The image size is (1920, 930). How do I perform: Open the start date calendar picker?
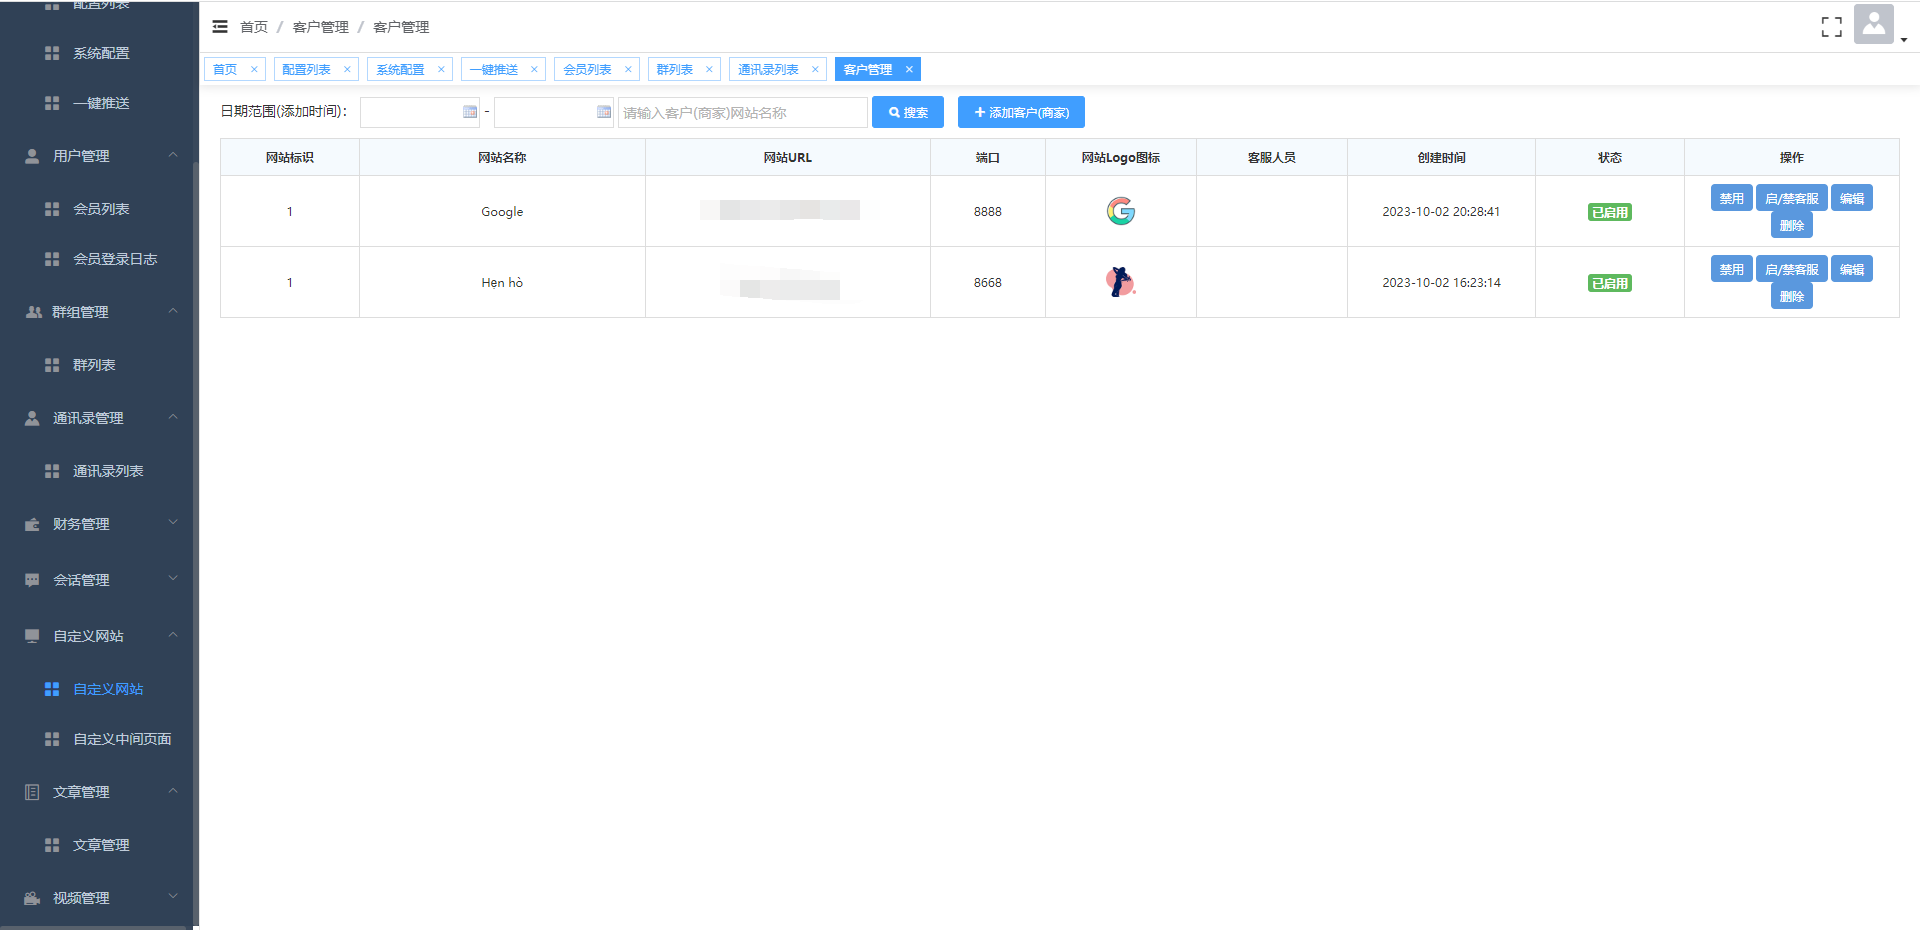click(x=470, y=112)
